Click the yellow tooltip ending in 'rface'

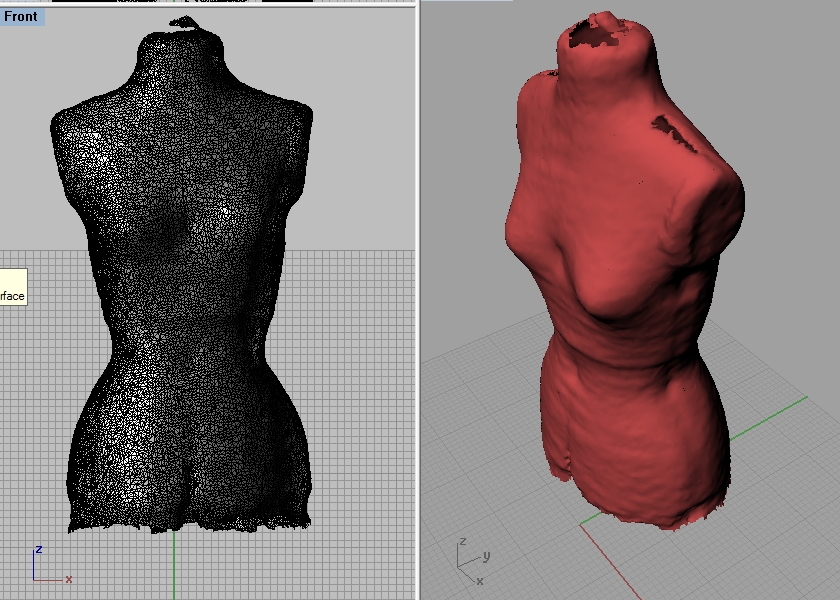tap(13, 288)
